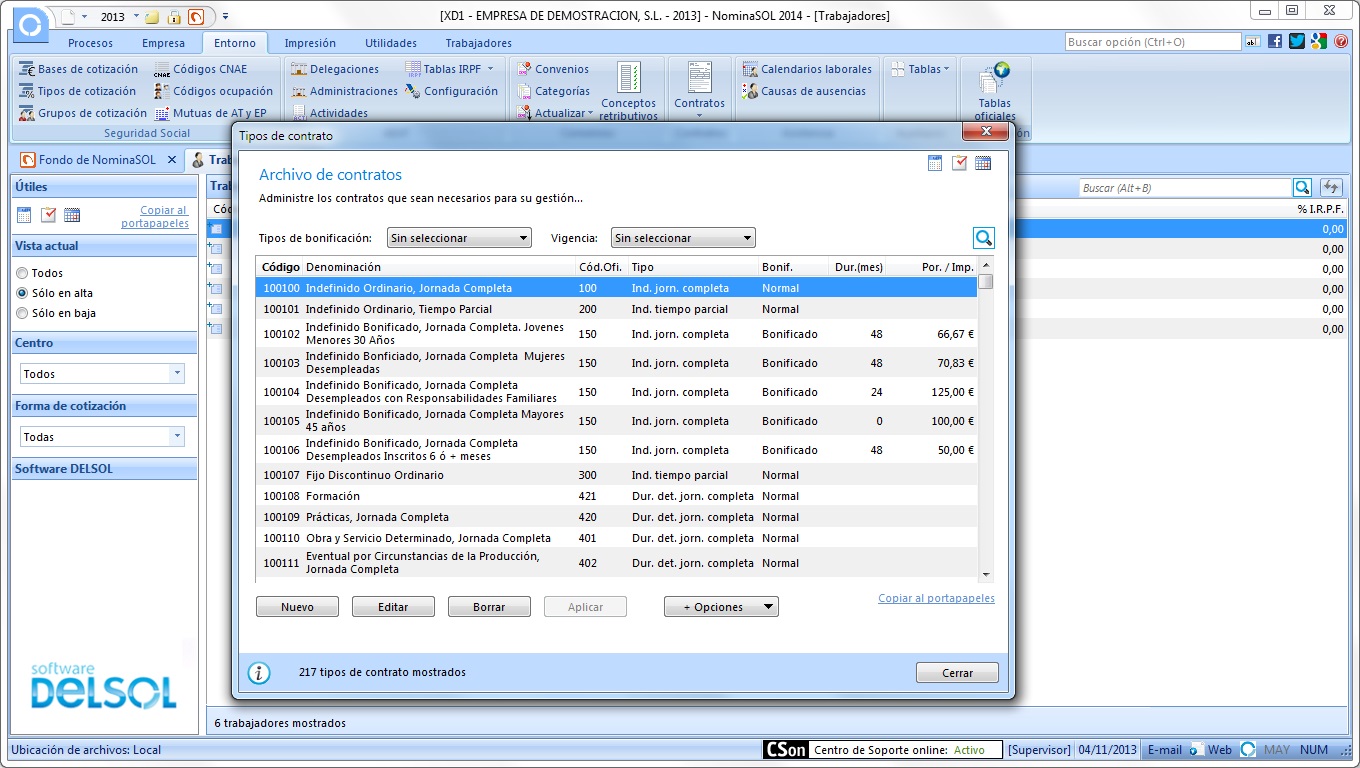The width and height of the screenshot is (1360, 768).
Task: Open Códigos ocupación in the ribbon
Action: [213, 91]
